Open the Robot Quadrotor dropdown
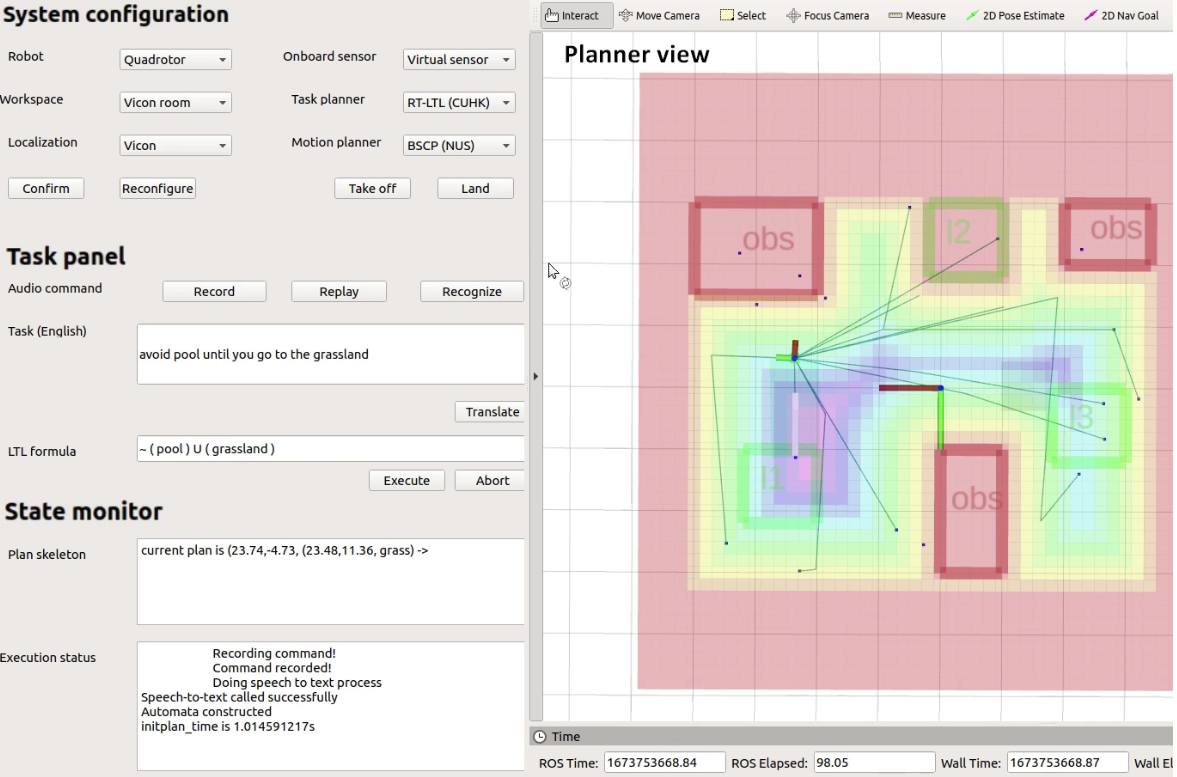The height and width of the screenshot is (777, 1177). [175, 59]
